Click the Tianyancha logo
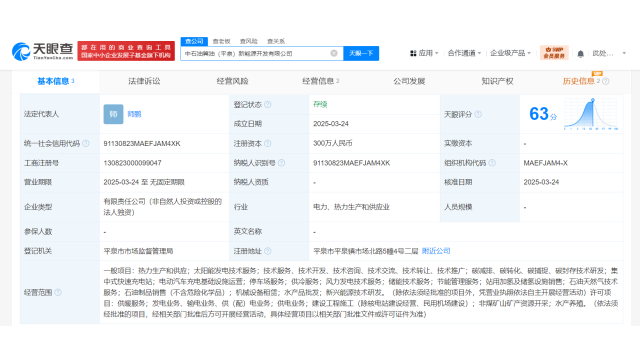Image resolution: width=640 pixels, height=360 pixels. point(42,51)
